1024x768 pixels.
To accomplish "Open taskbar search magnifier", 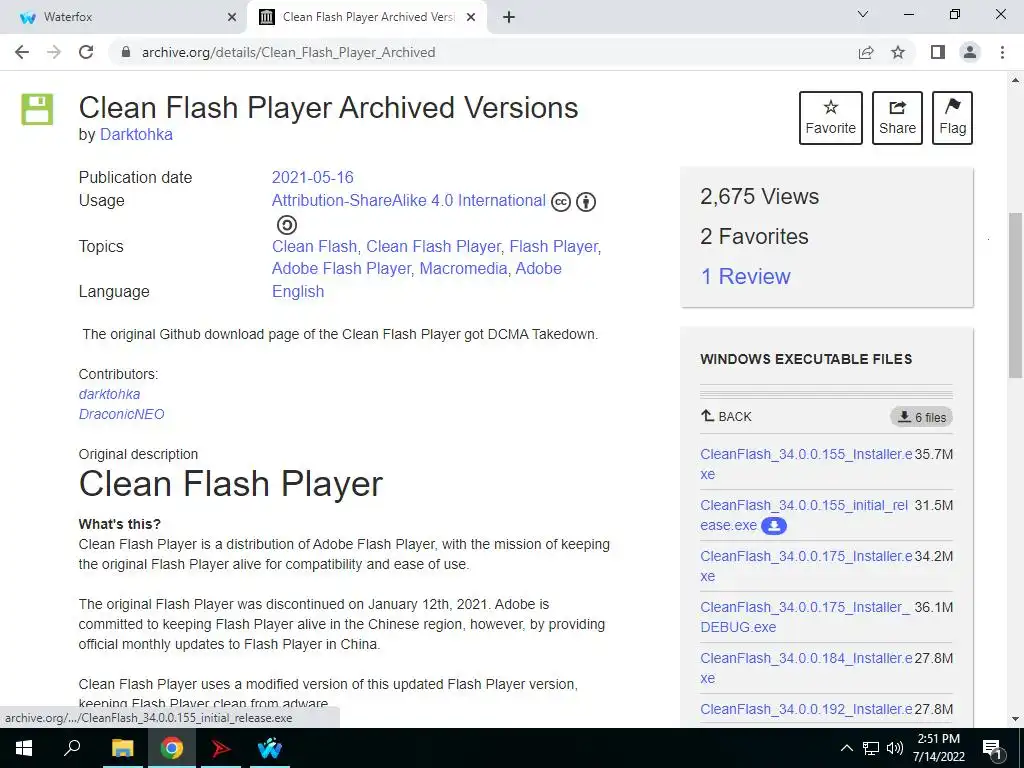I will 72,748.
